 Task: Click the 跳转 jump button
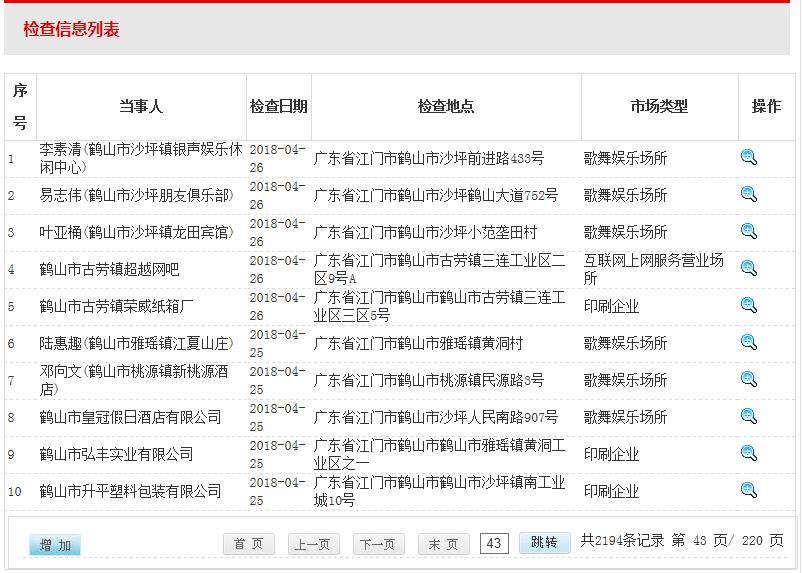(x=544, y=542)
